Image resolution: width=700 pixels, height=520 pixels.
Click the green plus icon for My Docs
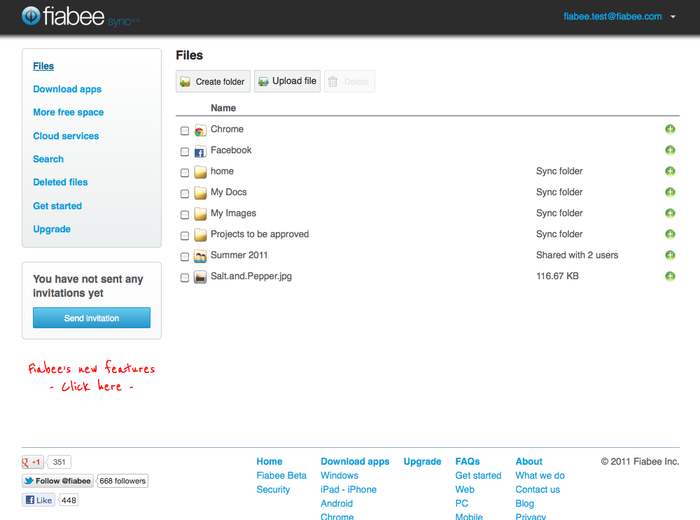670,193
